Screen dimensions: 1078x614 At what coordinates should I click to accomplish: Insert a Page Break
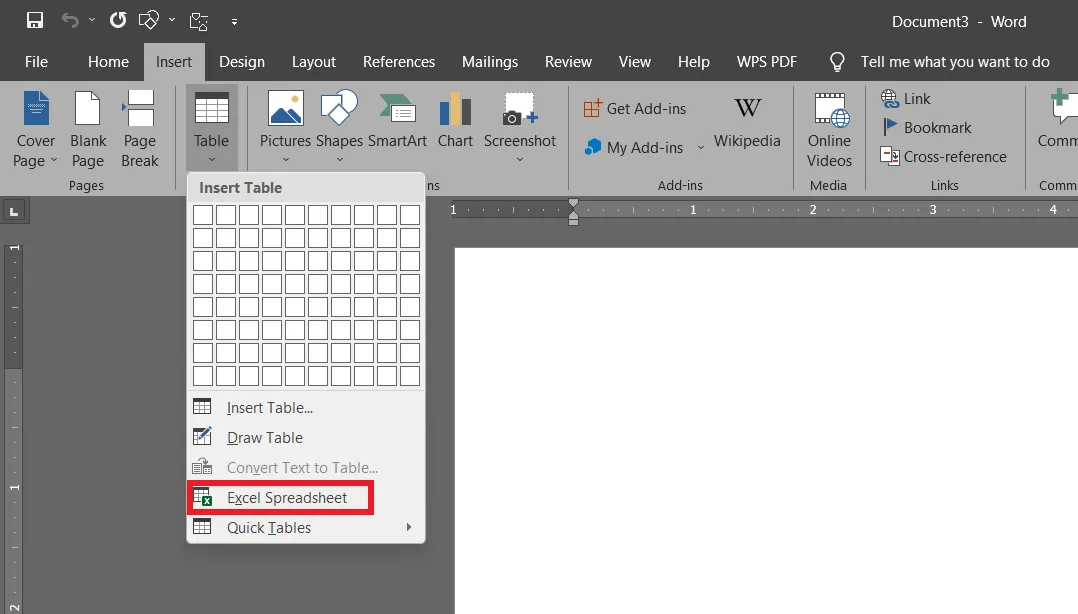tap(140, 129)
